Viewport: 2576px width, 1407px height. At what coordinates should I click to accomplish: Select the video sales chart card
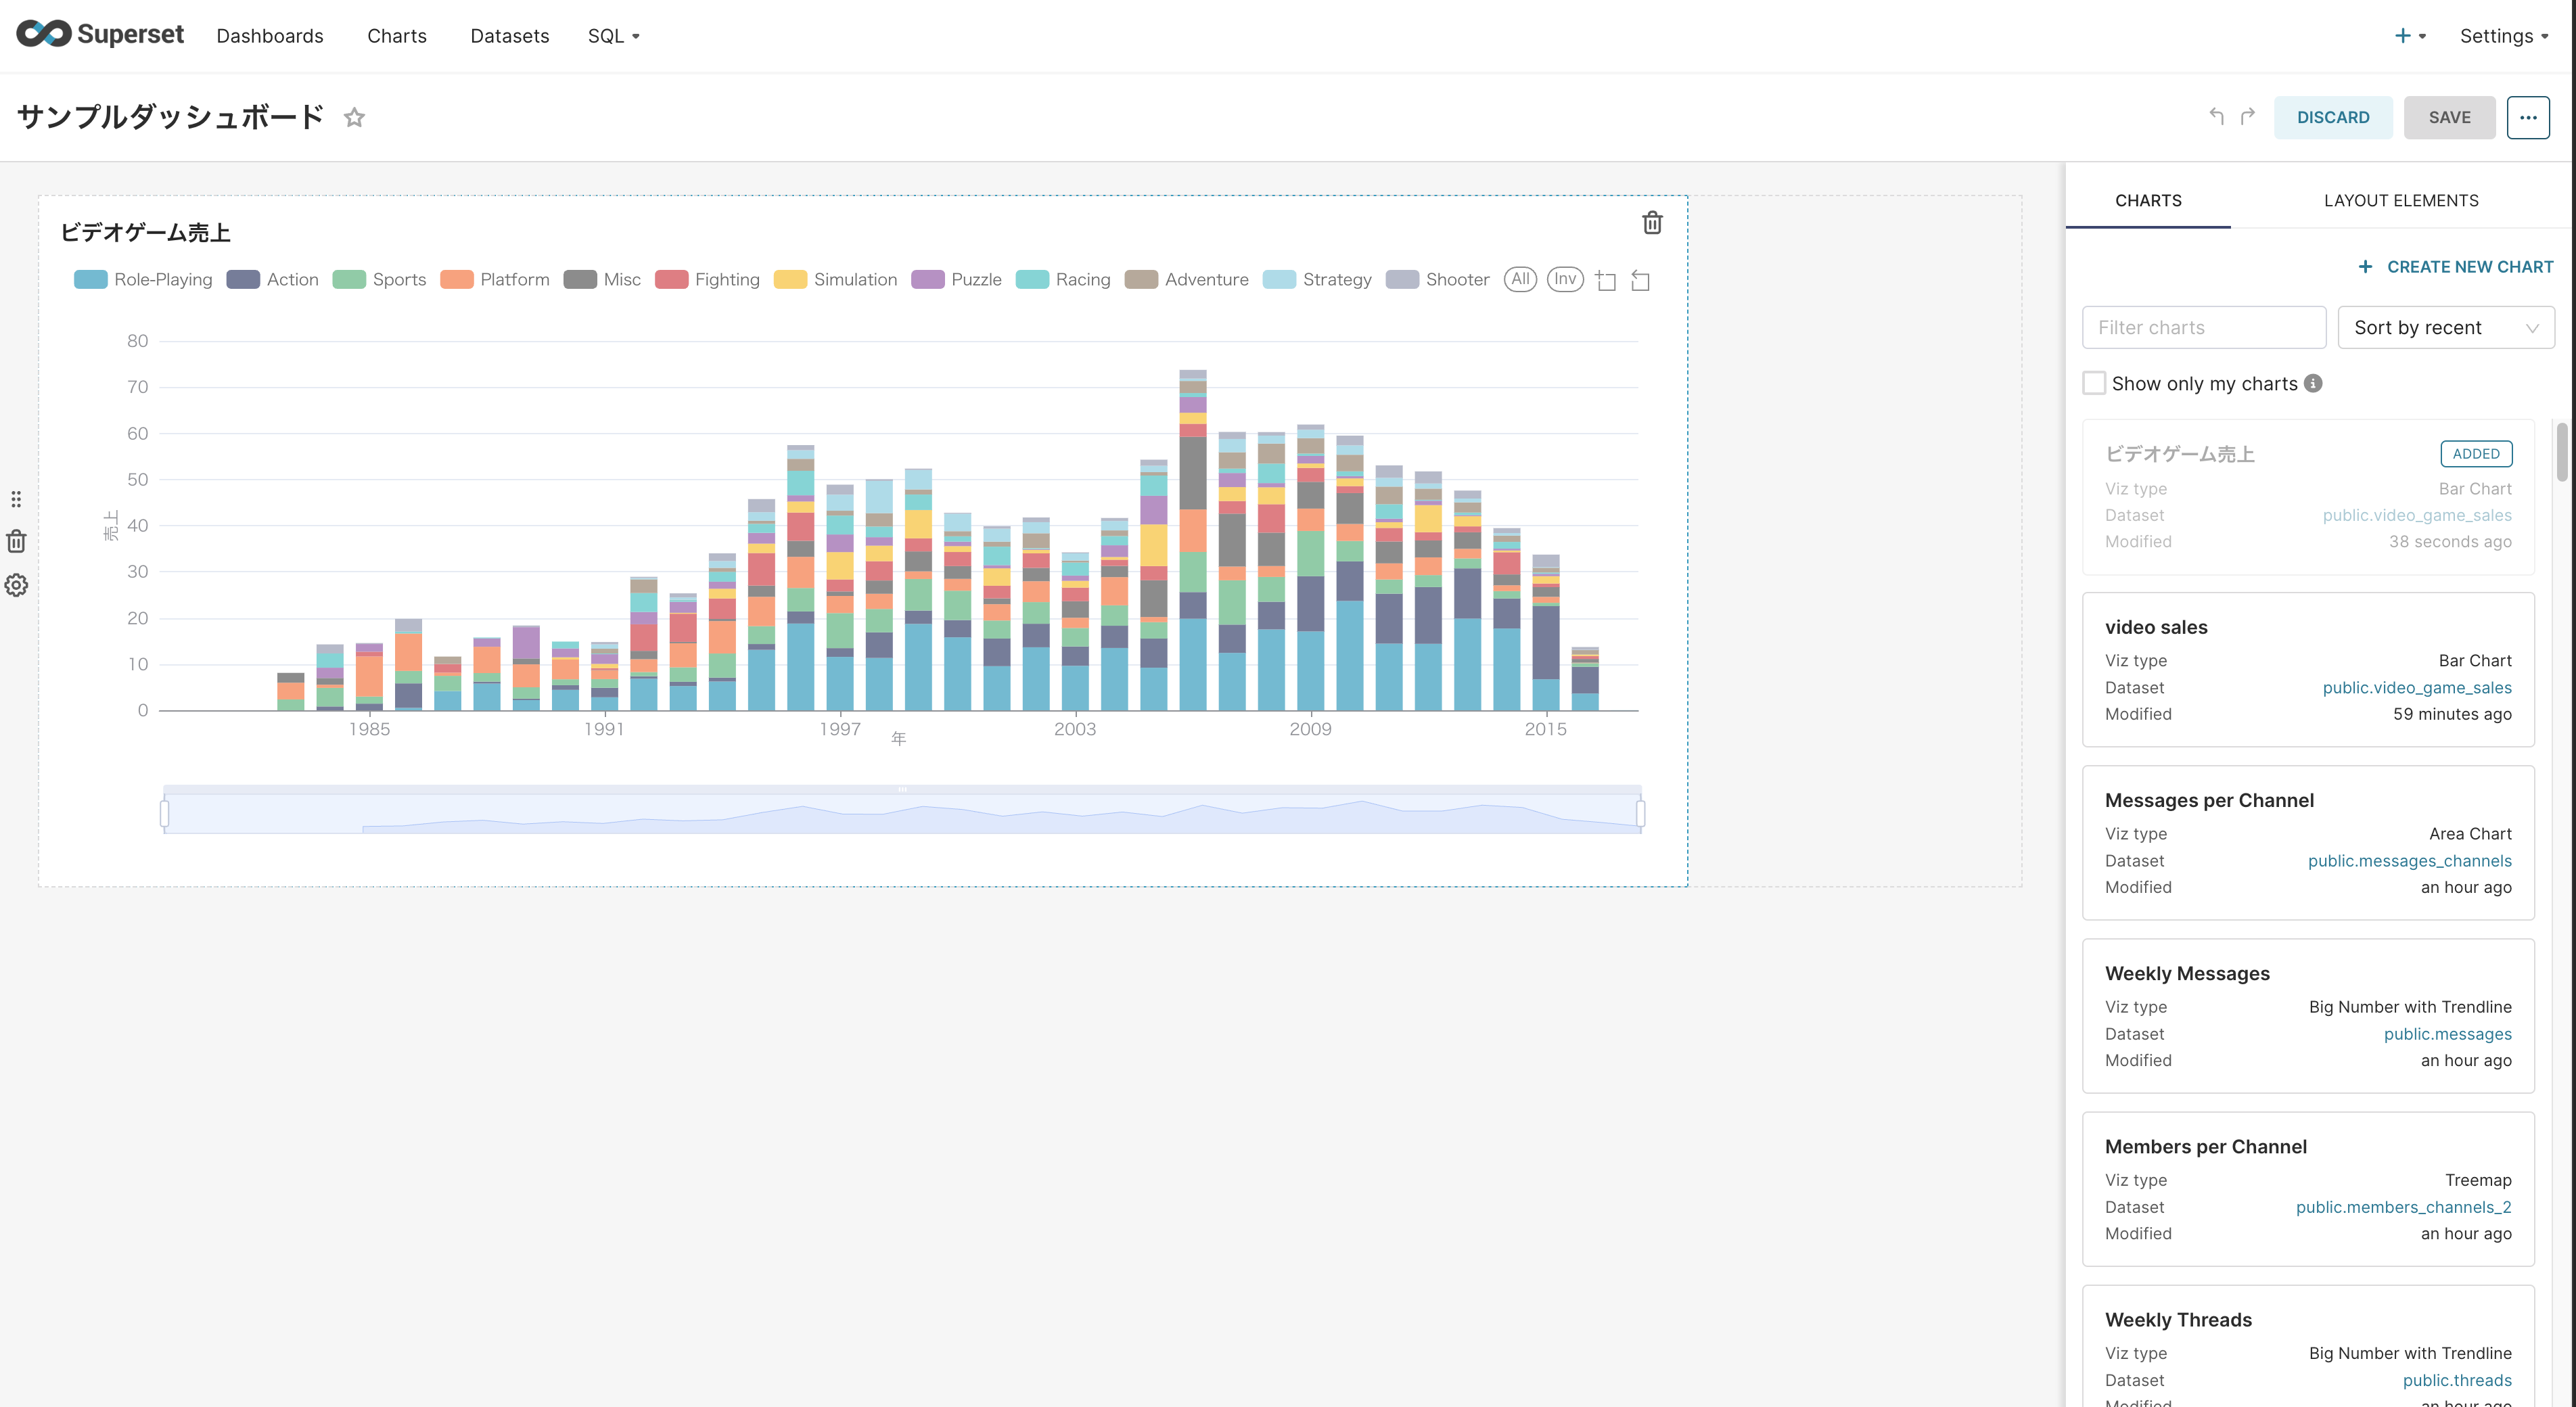pyautogui.click(x=2308, y=669)
